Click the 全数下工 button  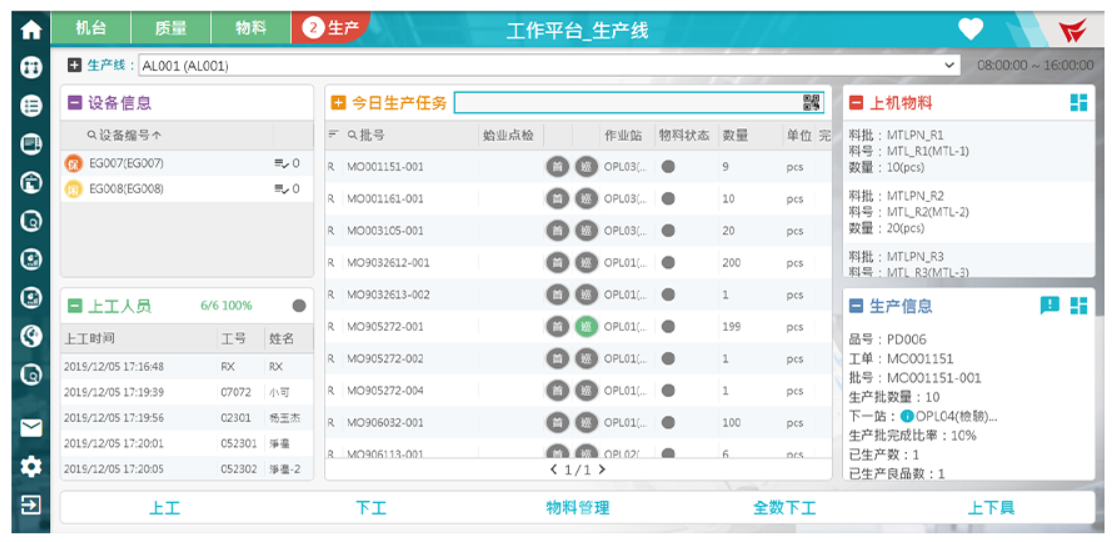784,508
